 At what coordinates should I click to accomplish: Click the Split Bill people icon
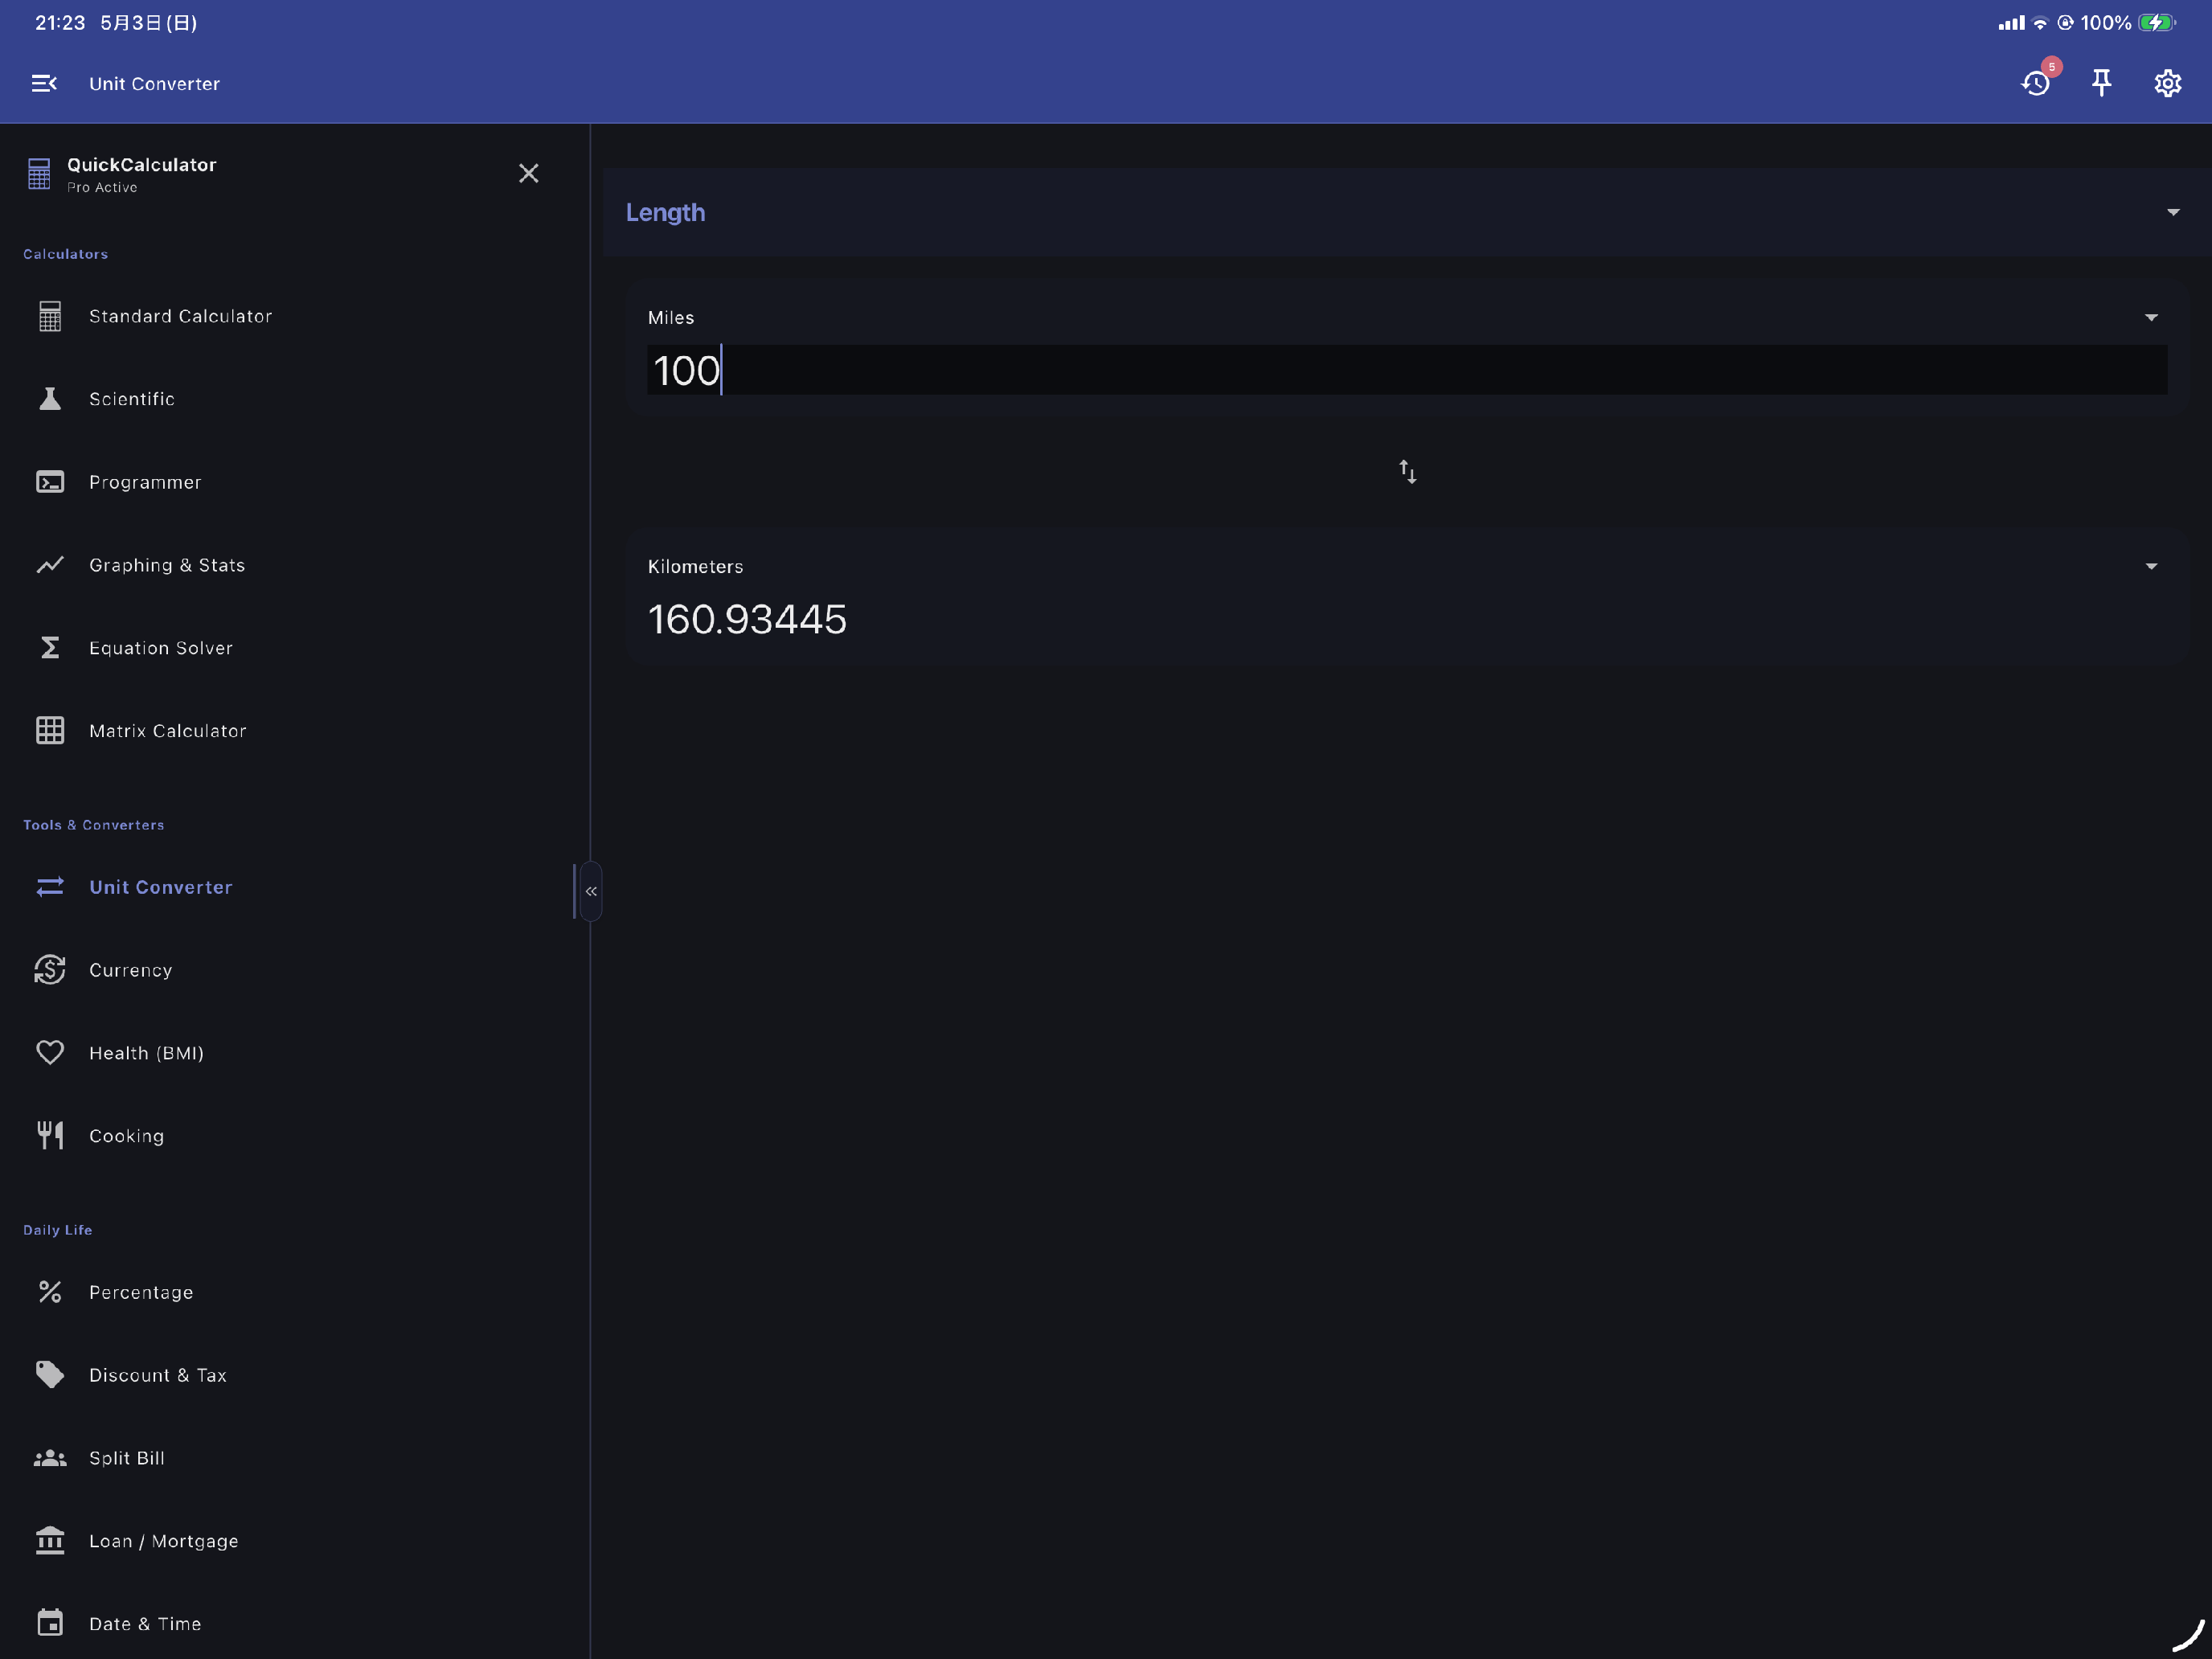tap(50, 1458)
